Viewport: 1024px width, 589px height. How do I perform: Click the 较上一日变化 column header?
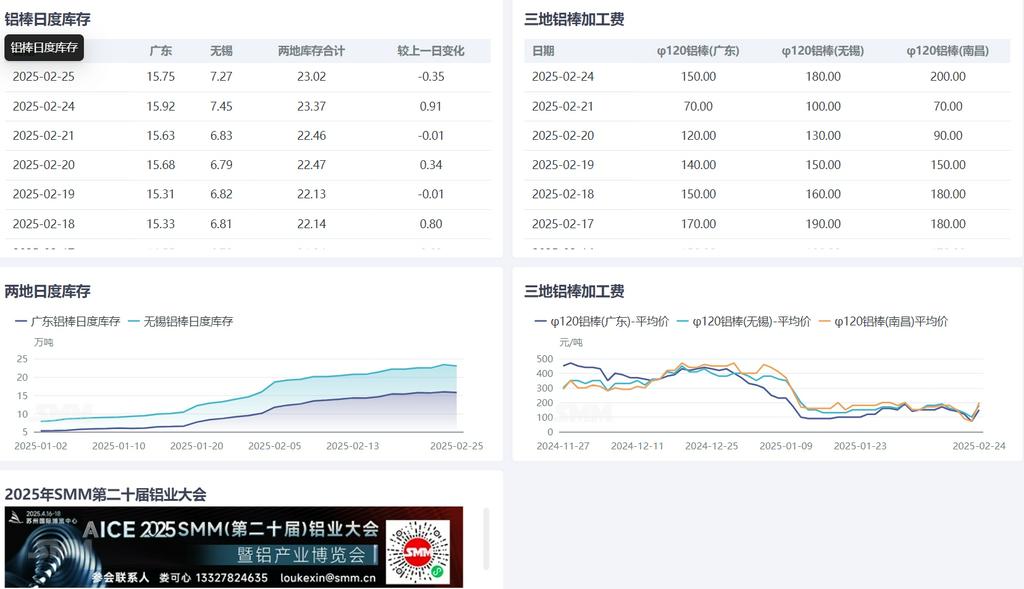point(430,51)
